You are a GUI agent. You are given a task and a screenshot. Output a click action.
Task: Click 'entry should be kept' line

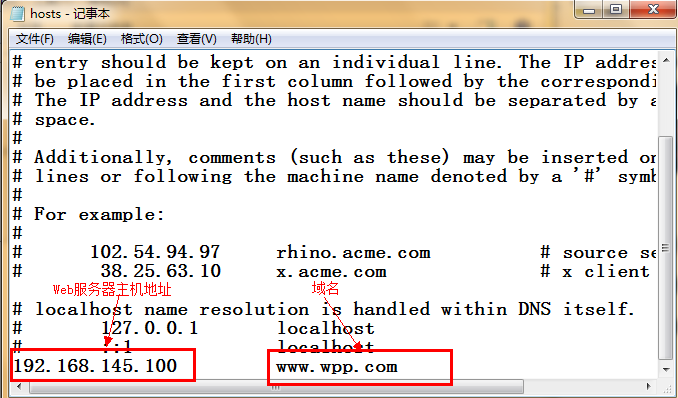tap(334, 62)
